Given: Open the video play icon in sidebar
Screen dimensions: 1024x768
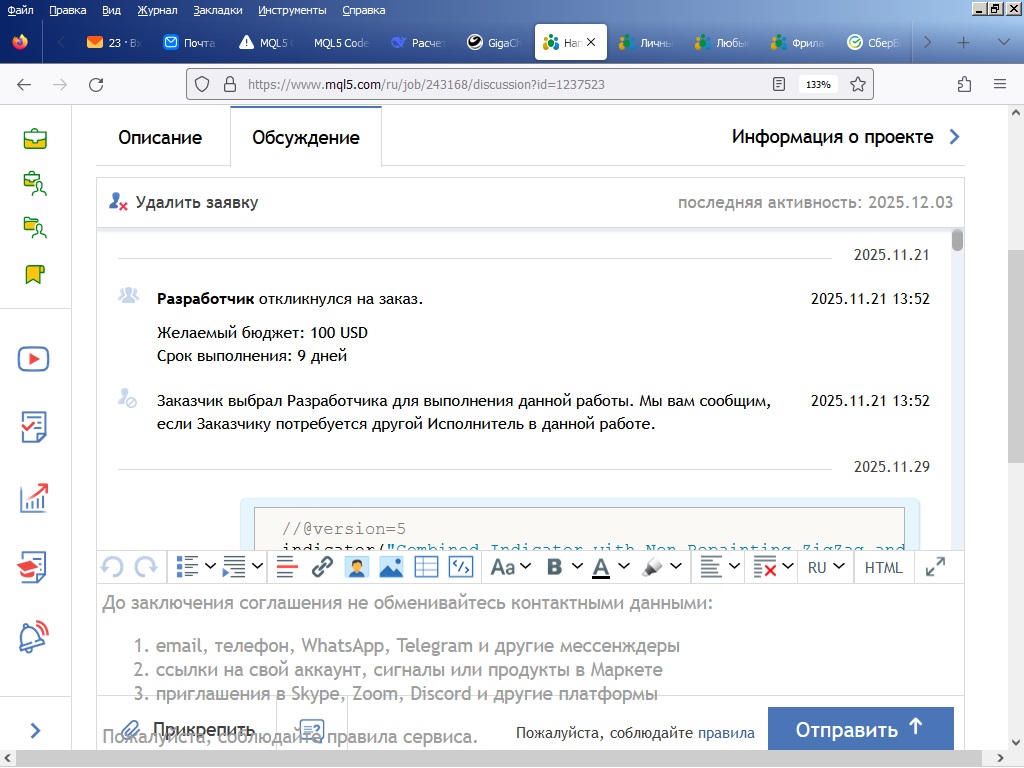Looking at the screenshot, I should pos(35,359).
